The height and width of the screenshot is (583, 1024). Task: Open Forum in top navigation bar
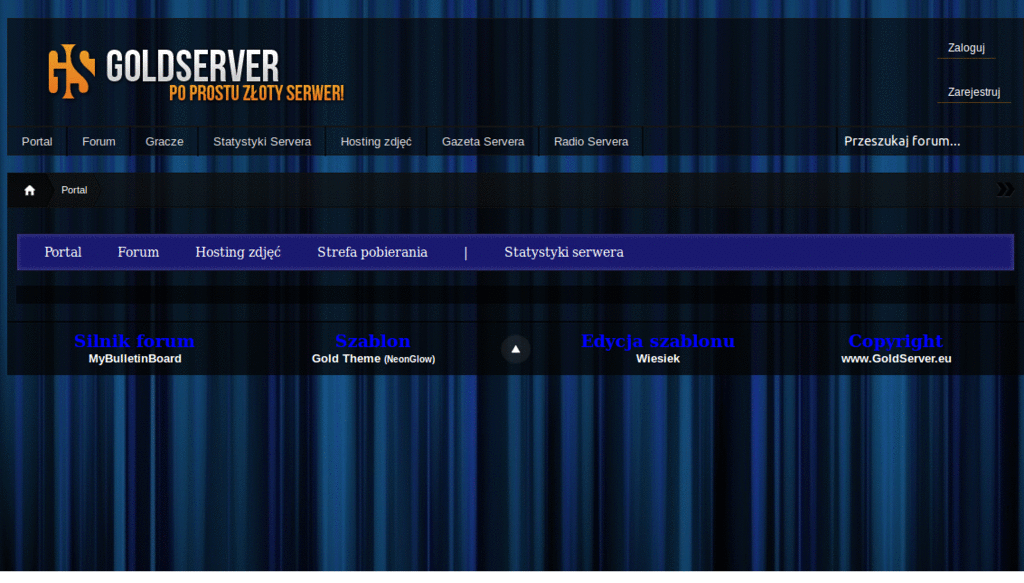(x=99, y=142)
